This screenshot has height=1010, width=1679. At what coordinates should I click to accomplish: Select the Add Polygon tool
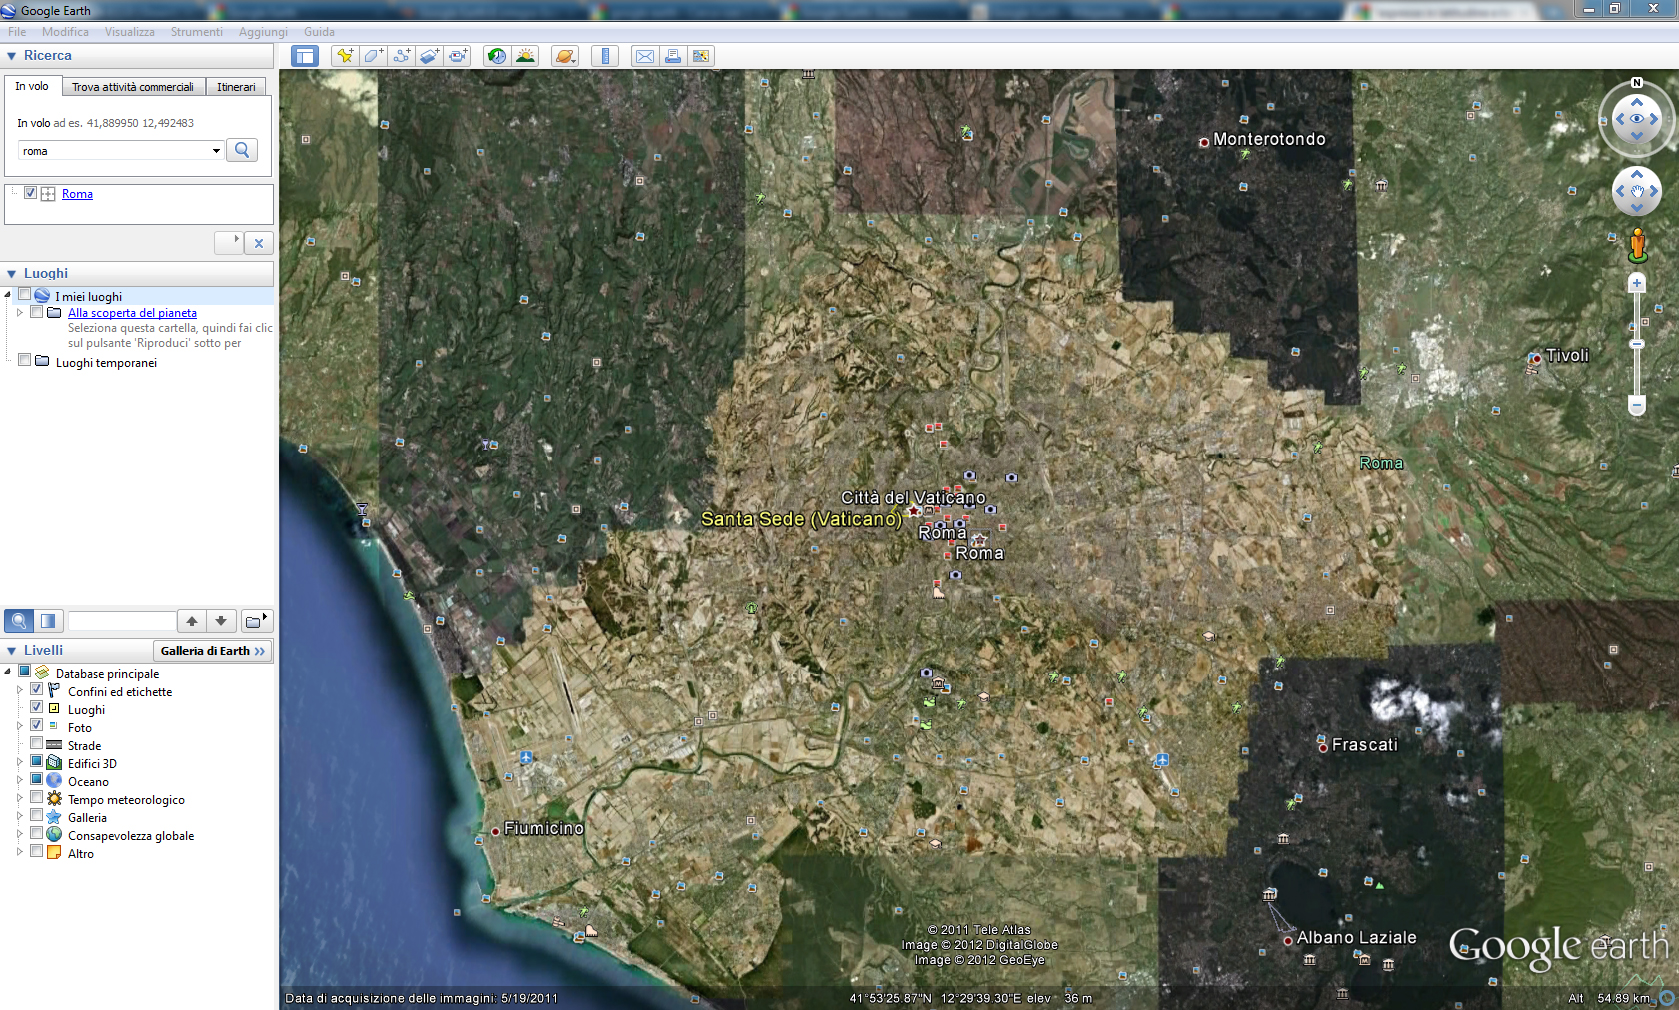373,56
